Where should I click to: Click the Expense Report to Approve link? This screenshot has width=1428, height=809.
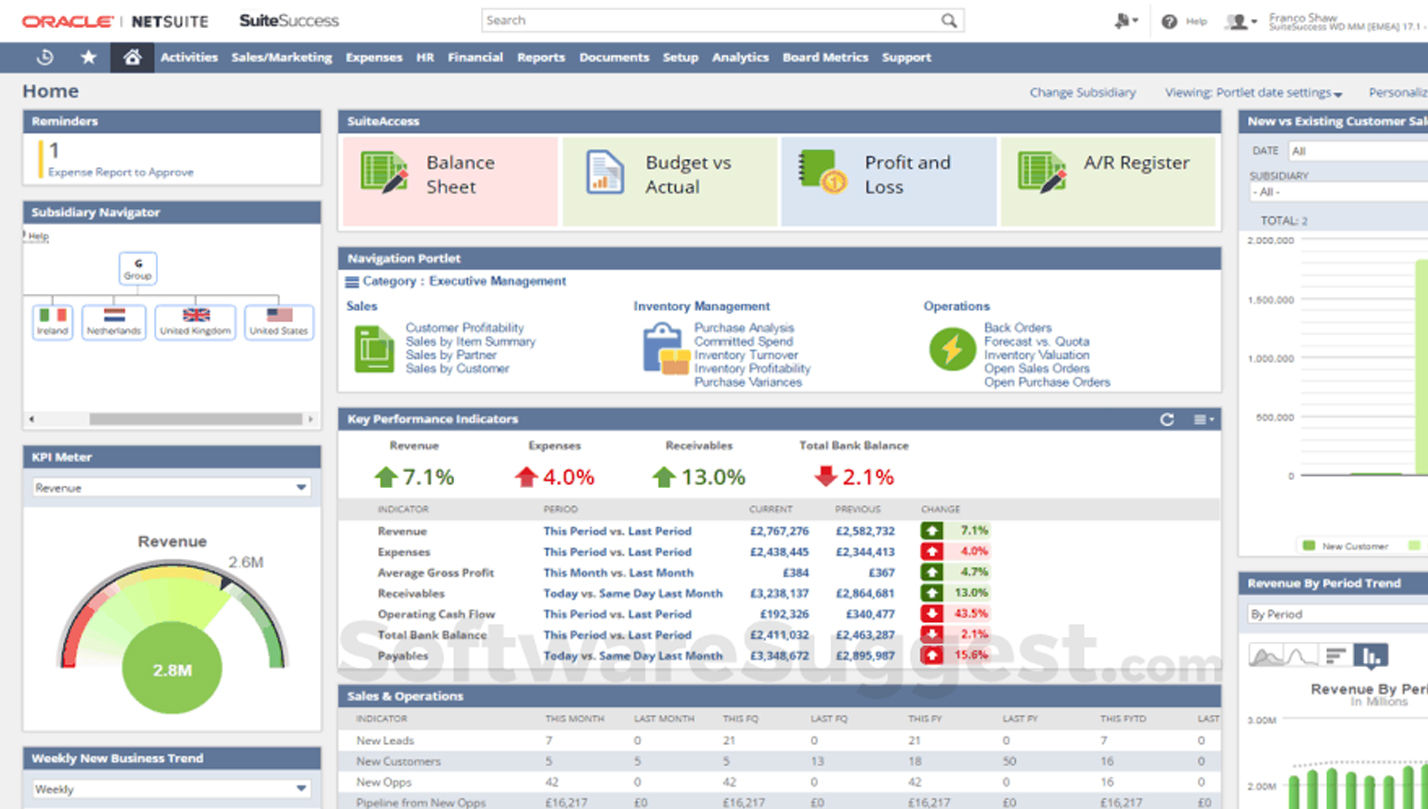coord(121,172)
